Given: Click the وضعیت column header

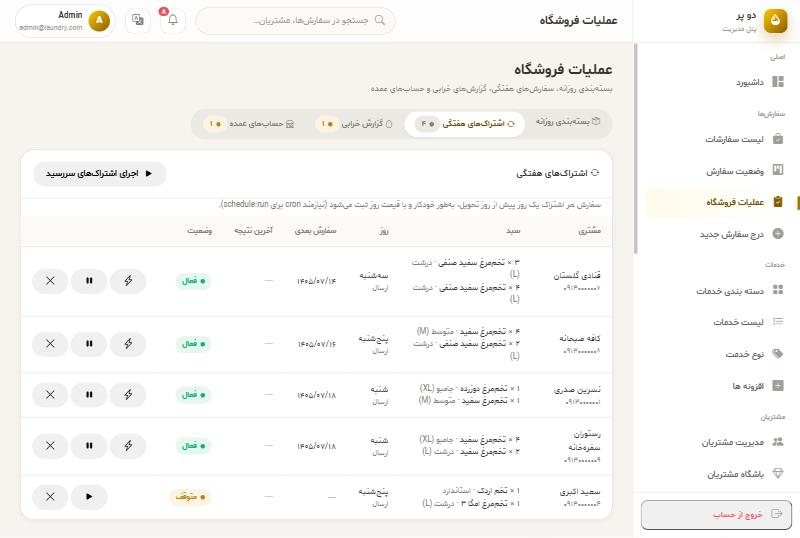Looking at the screenshot, I should pyautogui.click(x=199, y=231).
